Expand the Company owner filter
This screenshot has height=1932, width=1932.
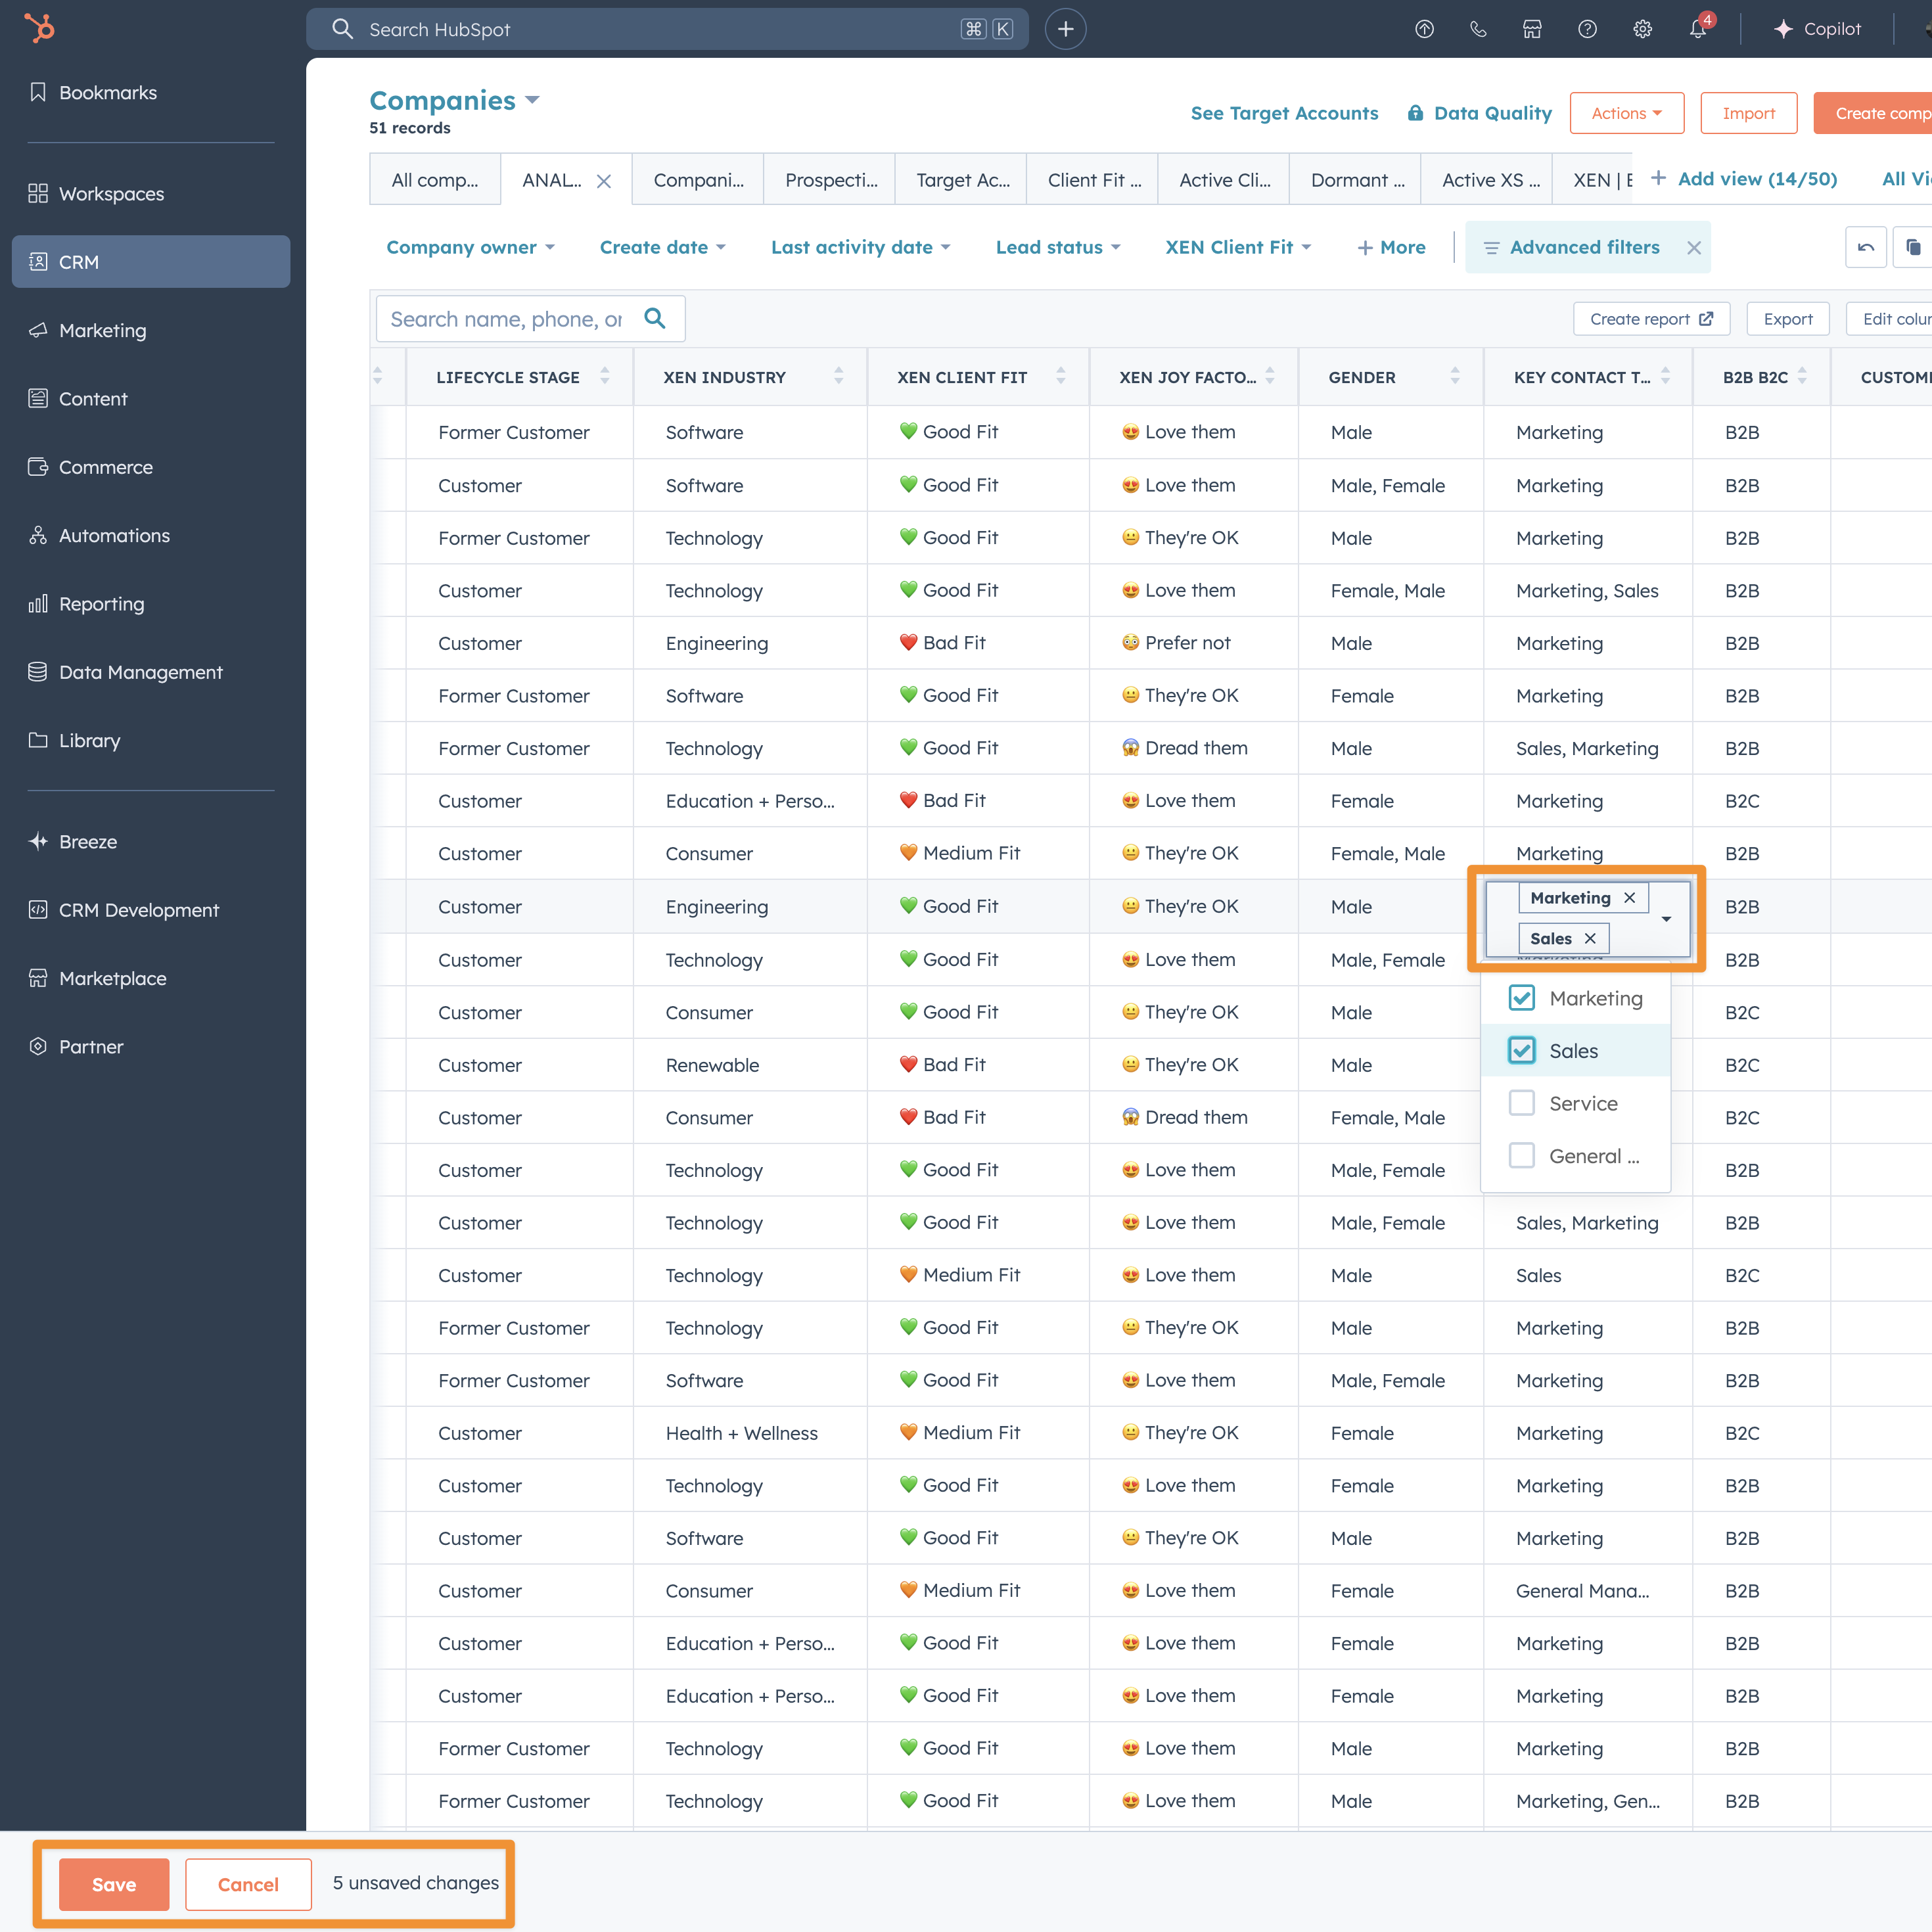[470, 247]
